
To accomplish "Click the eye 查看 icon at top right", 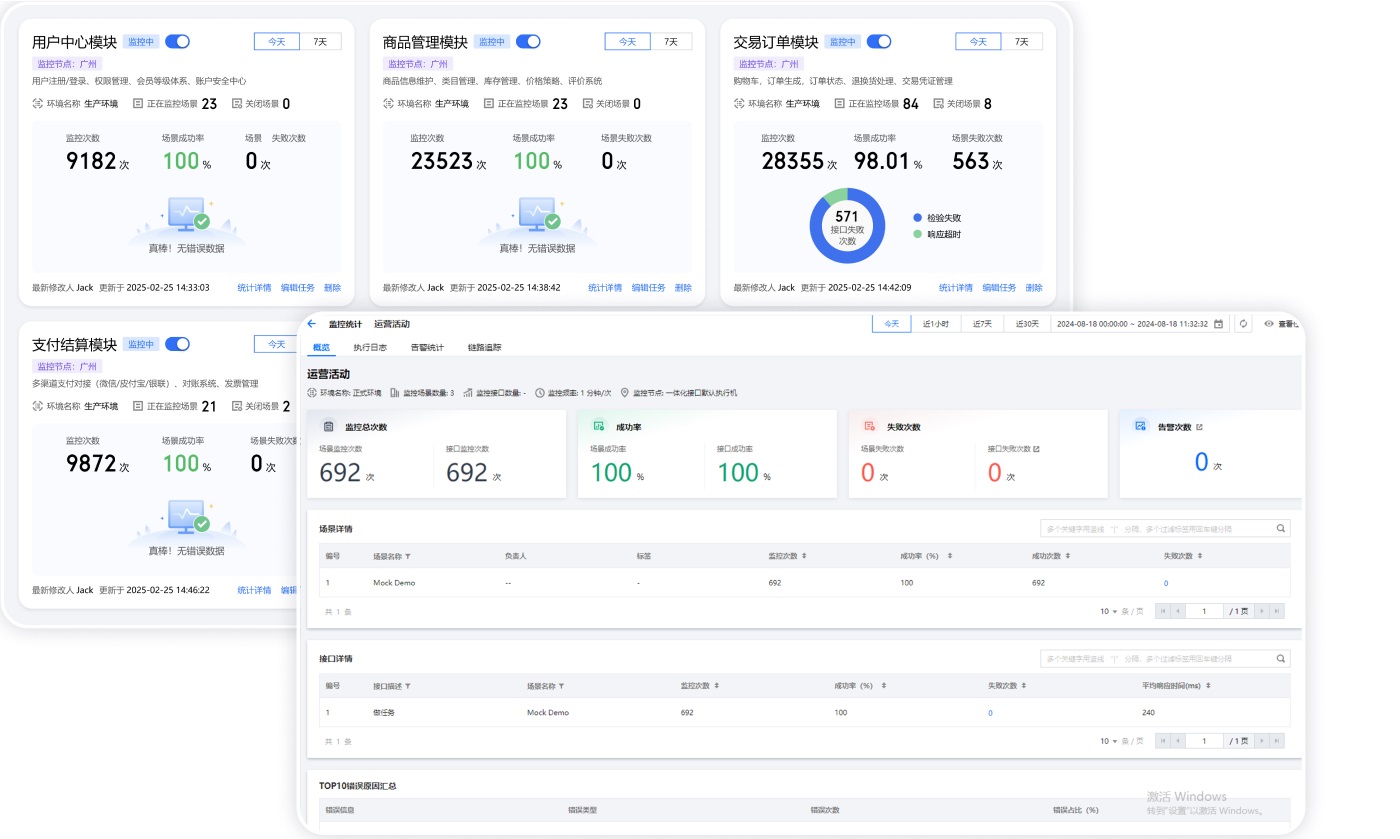I will [x=1269, y=324].
